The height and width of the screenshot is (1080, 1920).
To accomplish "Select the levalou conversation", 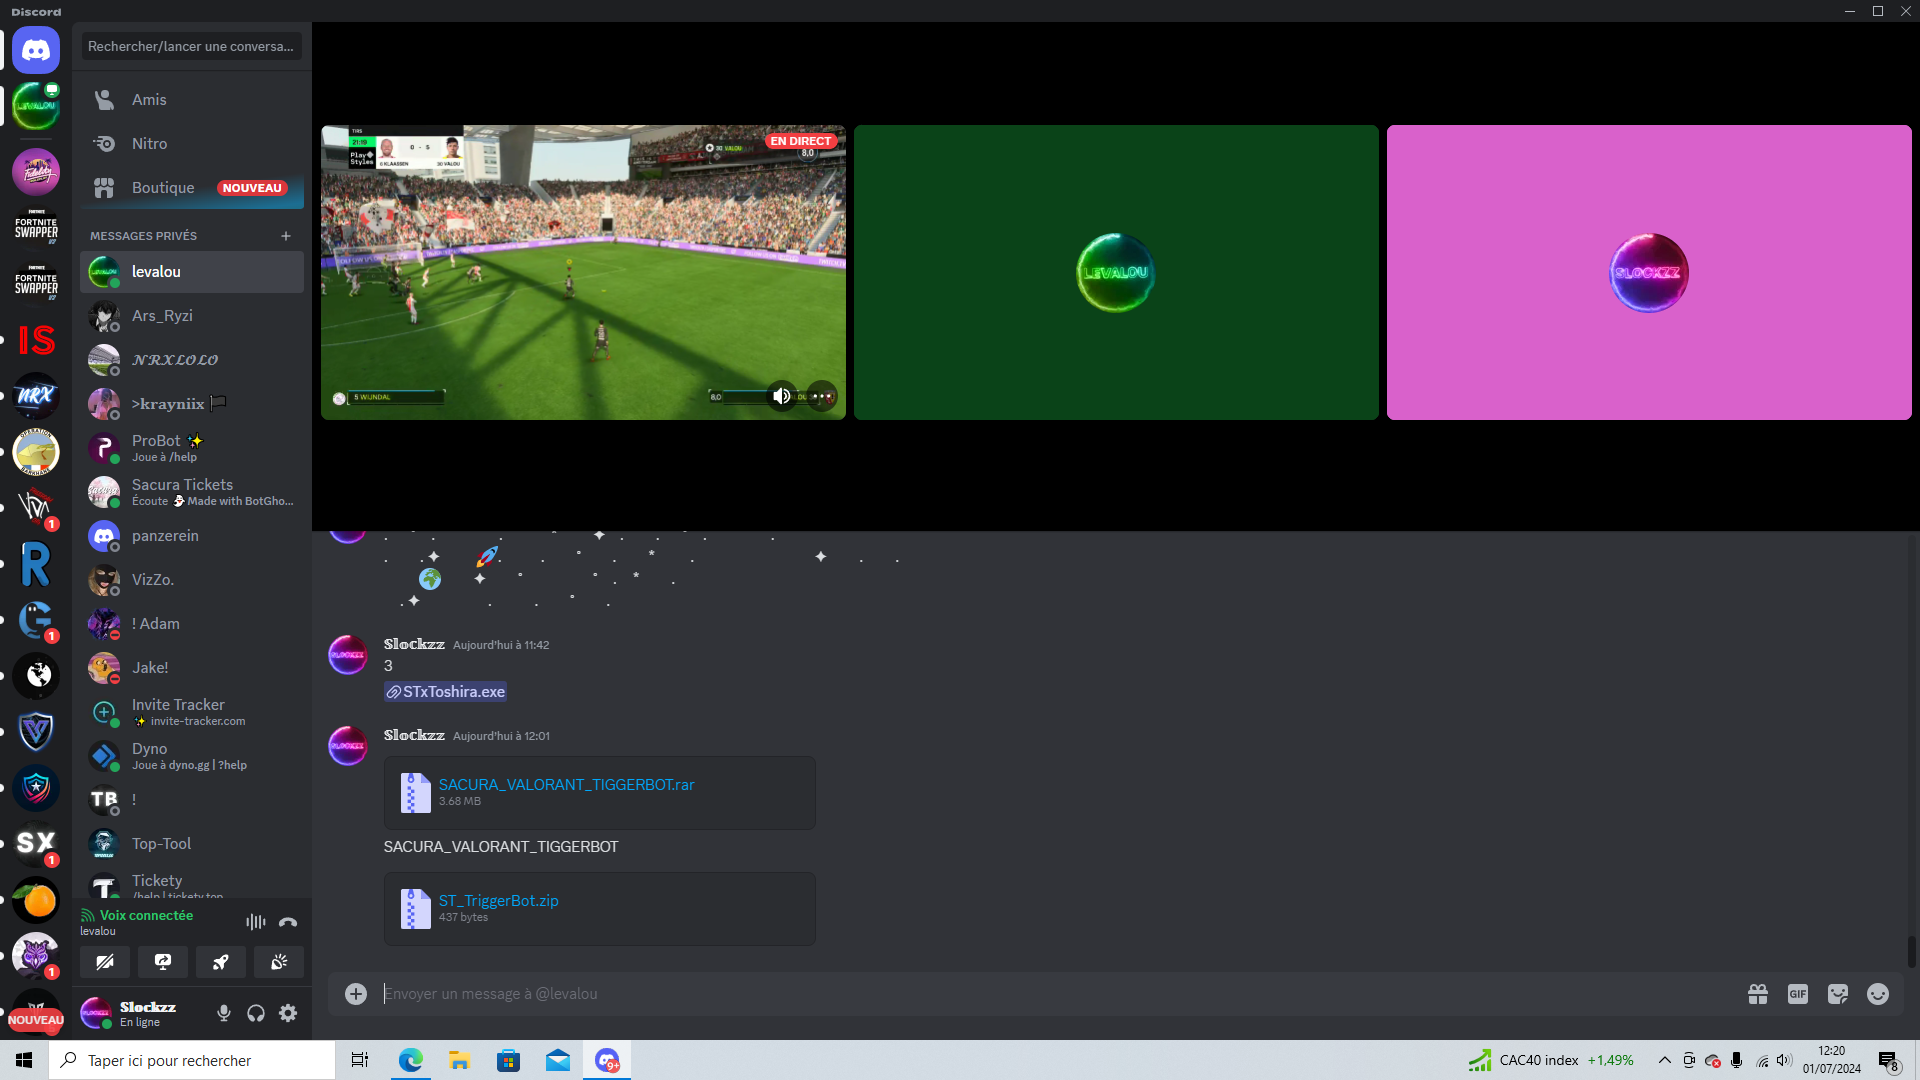I will coord(192,272).
